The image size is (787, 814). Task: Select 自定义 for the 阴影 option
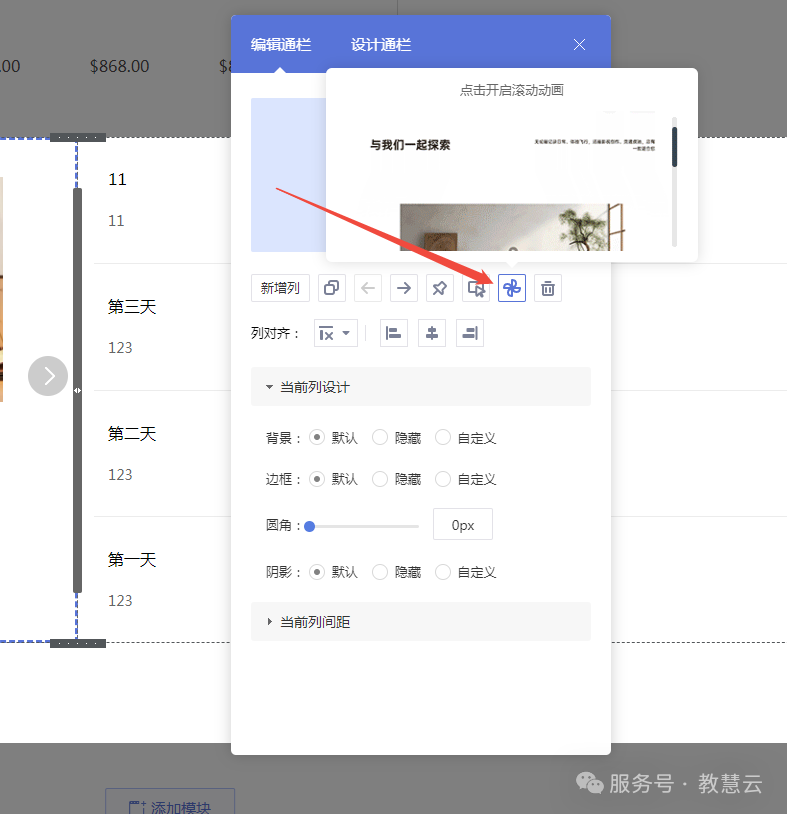pyautogui.click(x=443, y=572)
